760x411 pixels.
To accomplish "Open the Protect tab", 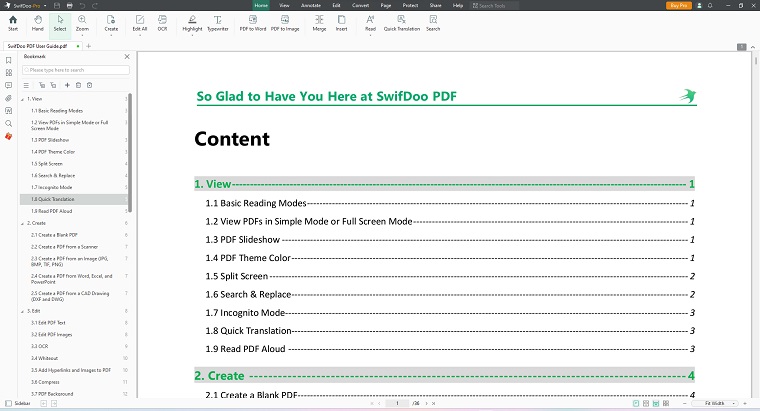I will point(410,5).
